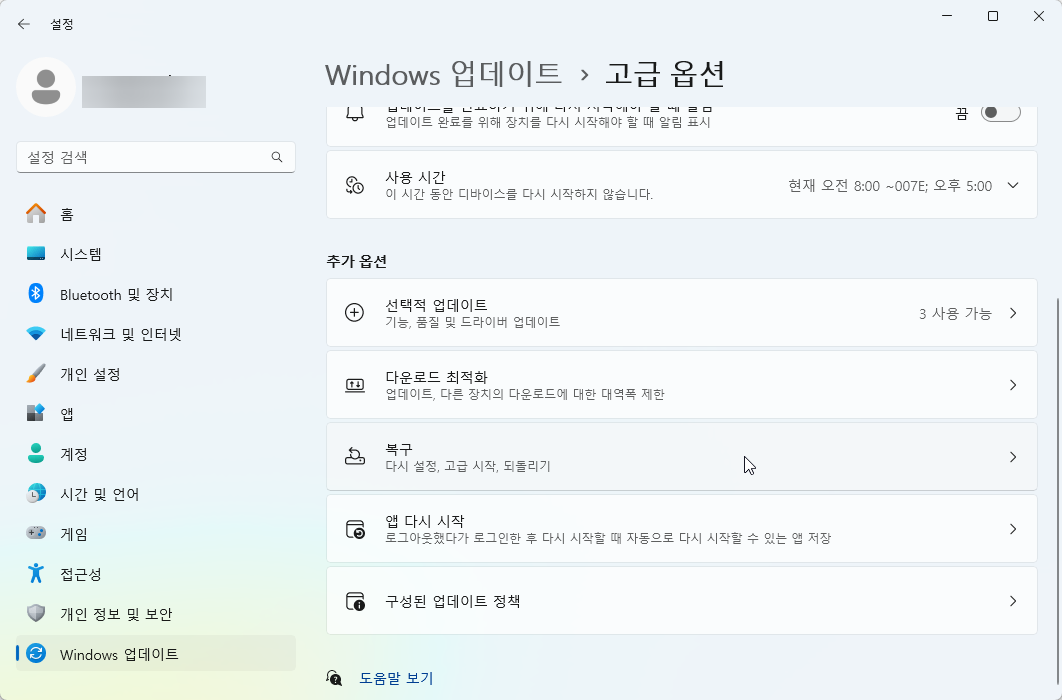The height and width of the screenshot is (700, 1062).
Task: Open the 복구 card title
Action: pos(399,449)
